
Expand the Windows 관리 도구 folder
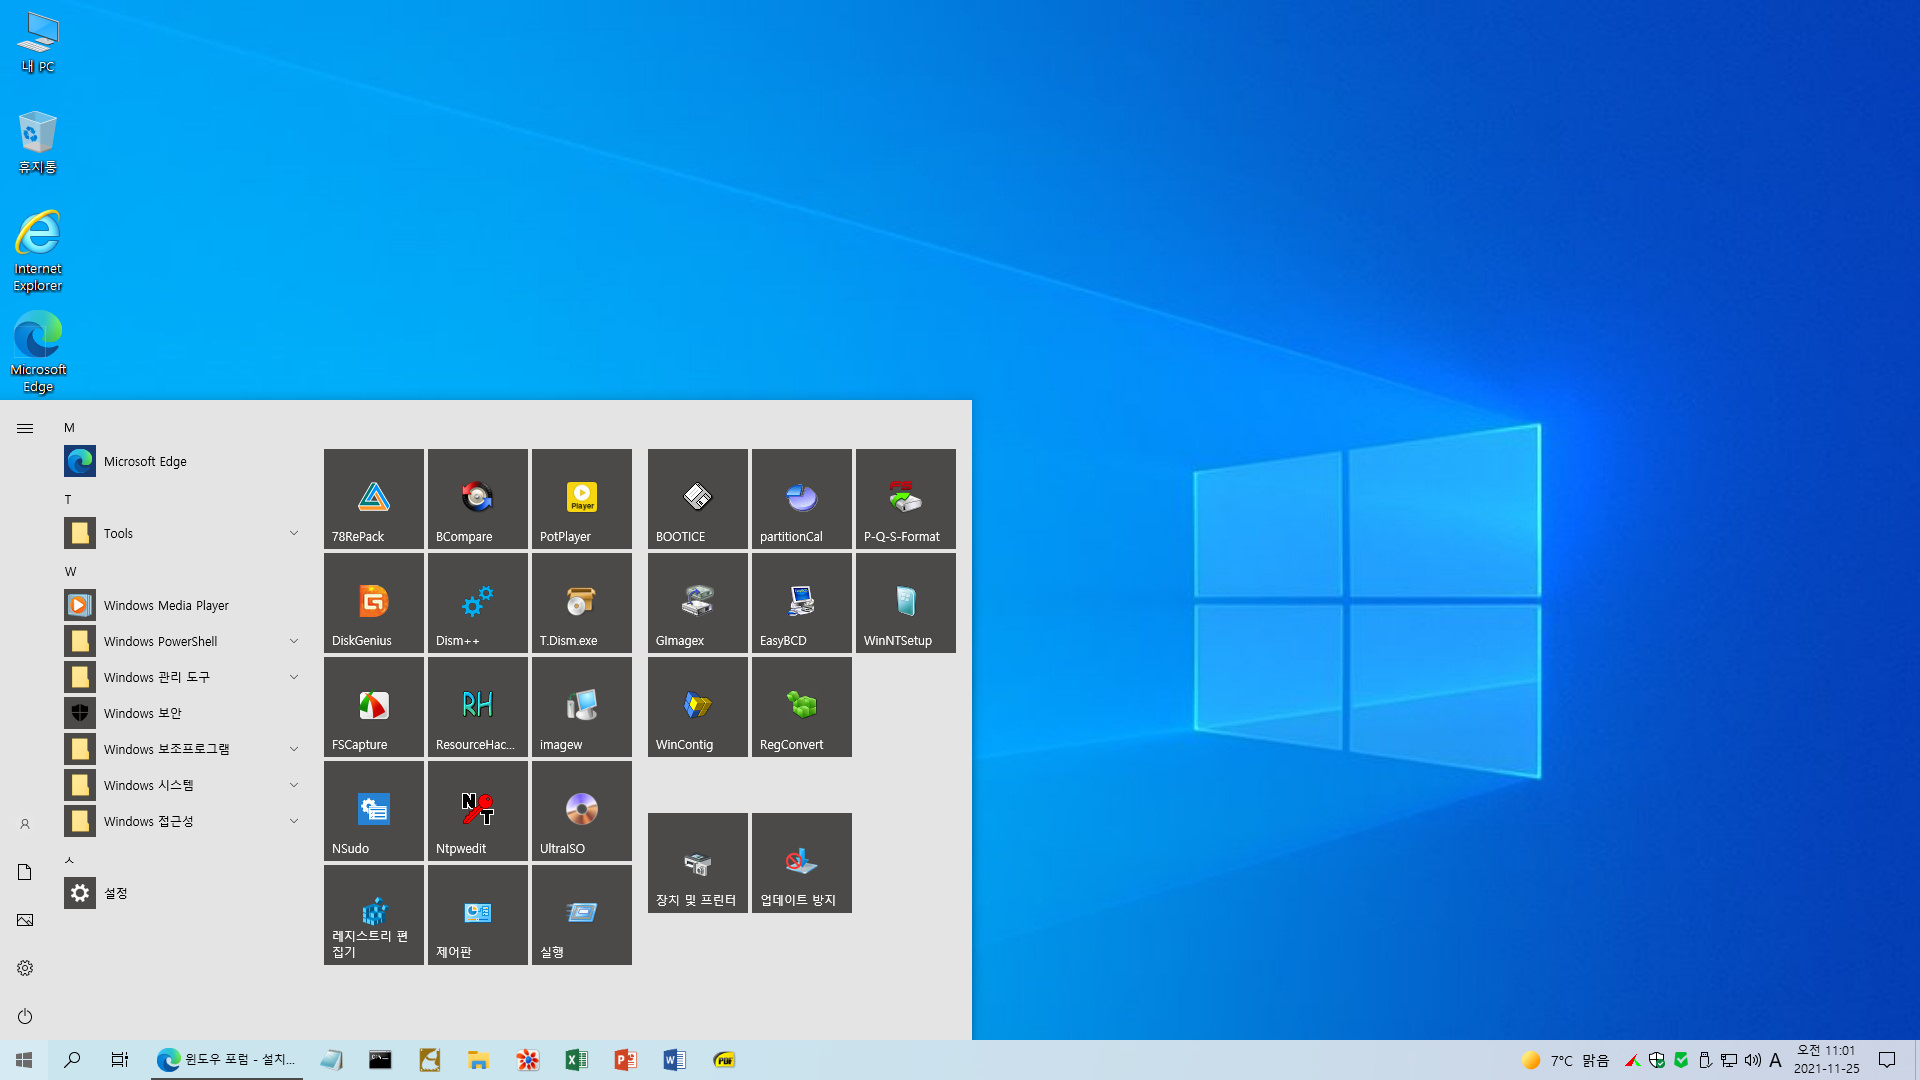click(x=184, y=677)
